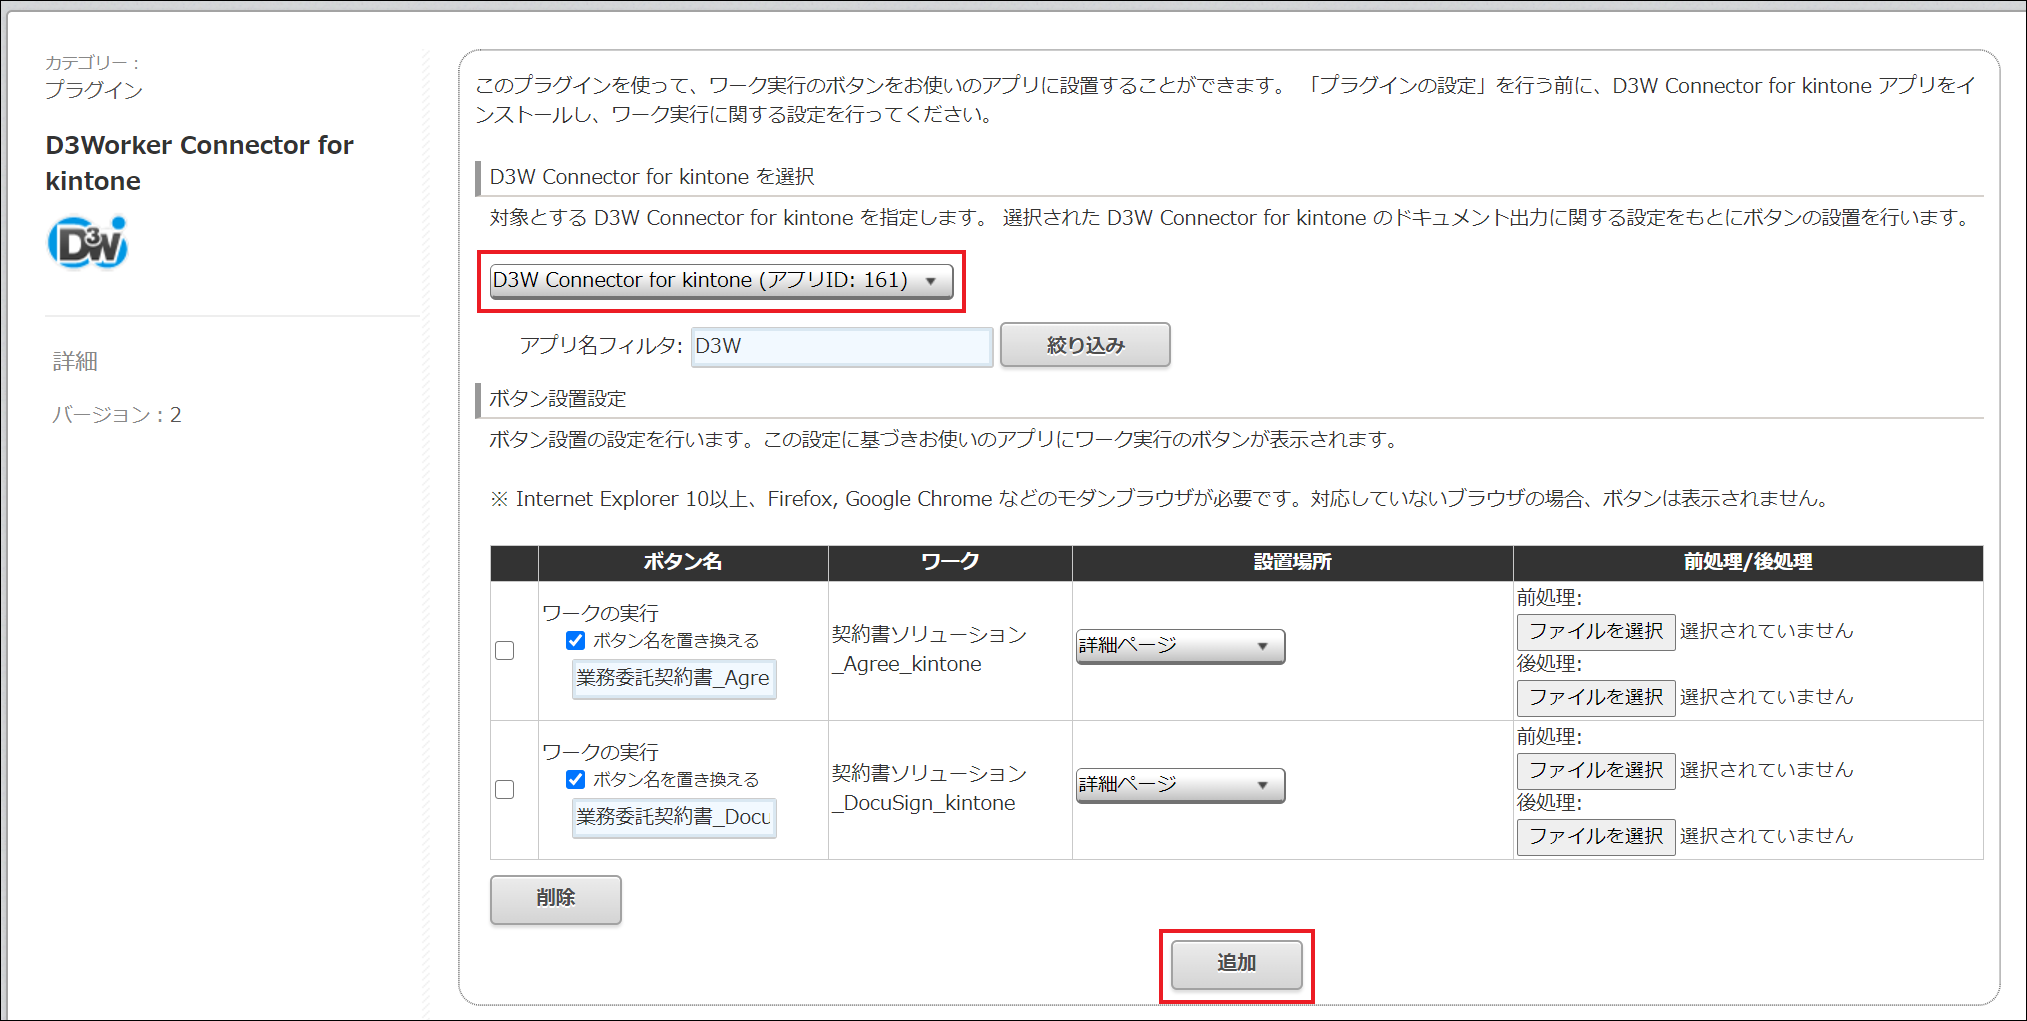Screen dimensions: 2027x1021
Task: Select the row checkbox for DocuSign_kintone work
Action: (x=505, y=790)
